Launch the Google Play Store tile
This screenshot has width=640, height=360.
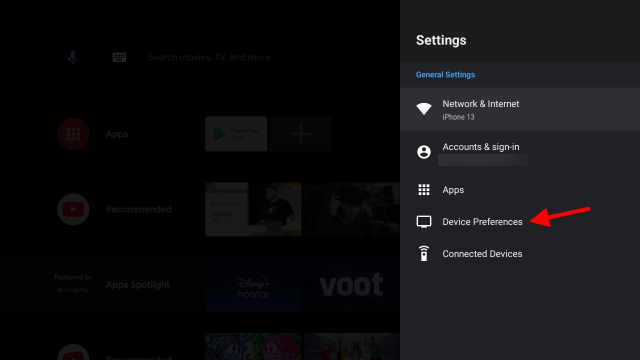[236, 134]
